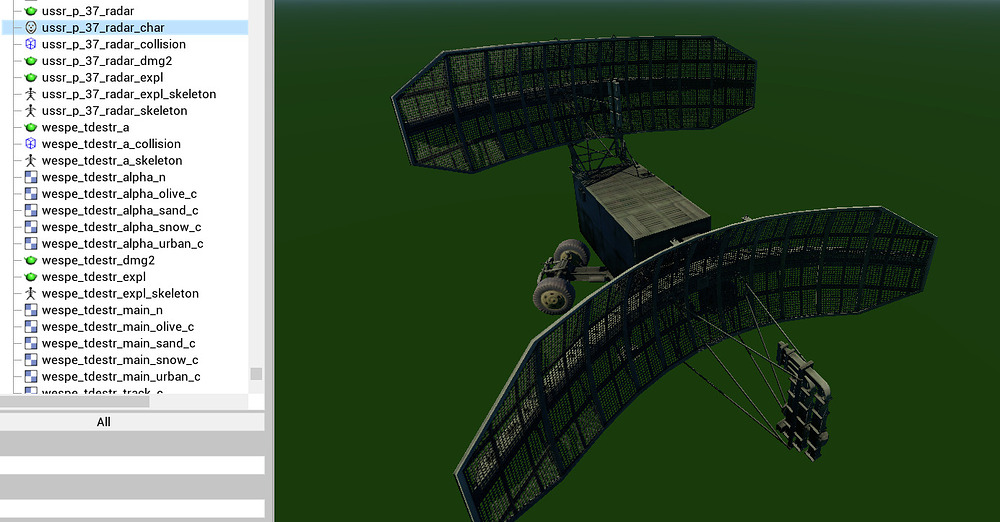Click the skeleton icon beside wespe_tdestr_expl_skeleton

[x=31, y=294]
